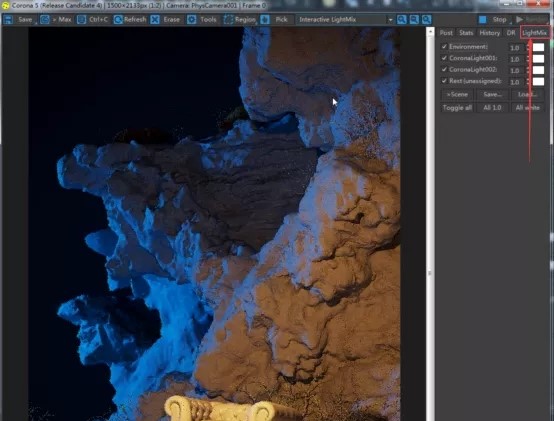Stop rendering with the Stop button
554x421 pixels.
pos(494,19)
